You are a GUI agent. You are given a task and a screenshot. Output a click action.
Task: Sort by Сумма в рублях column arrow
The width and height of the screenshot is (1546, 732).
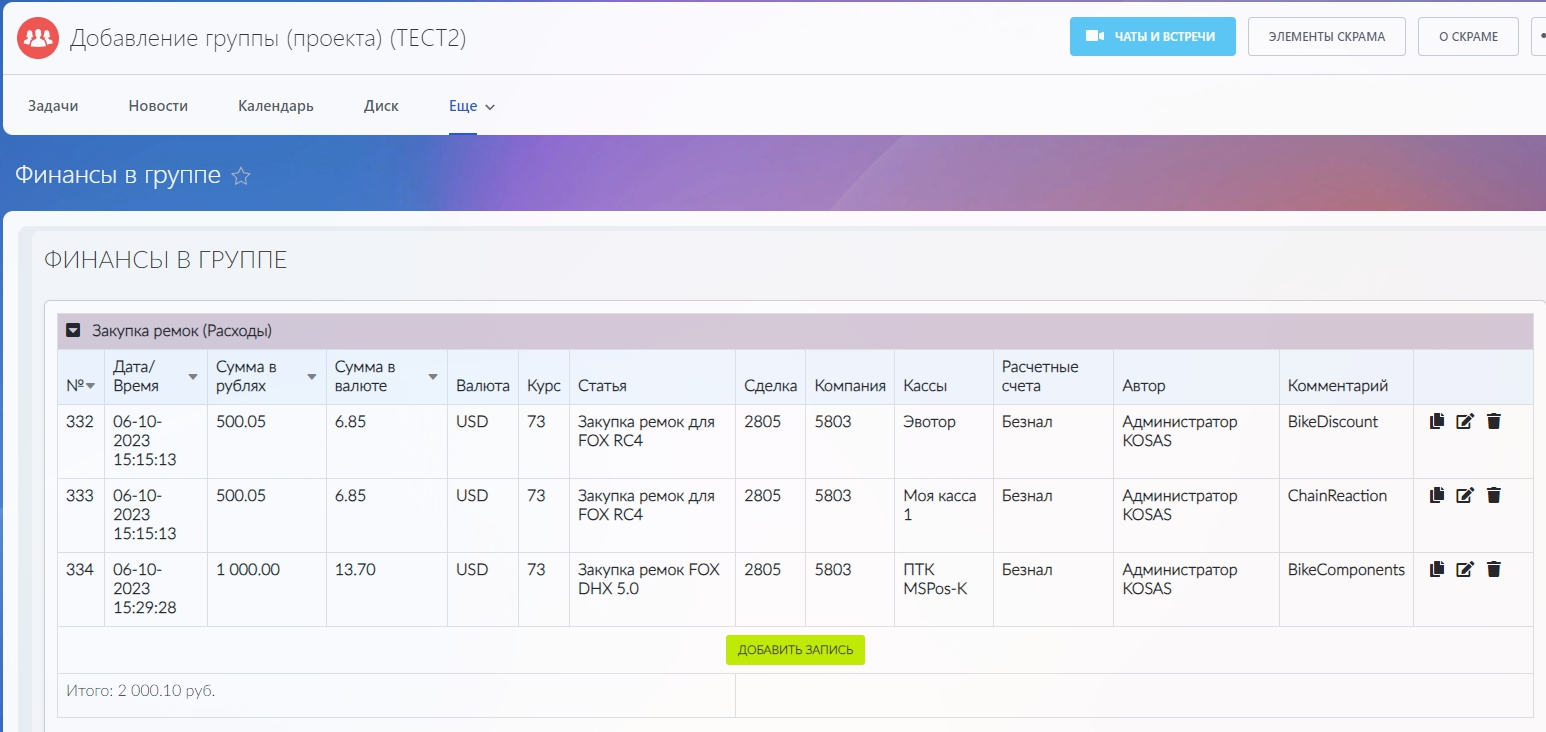point(312,377)
